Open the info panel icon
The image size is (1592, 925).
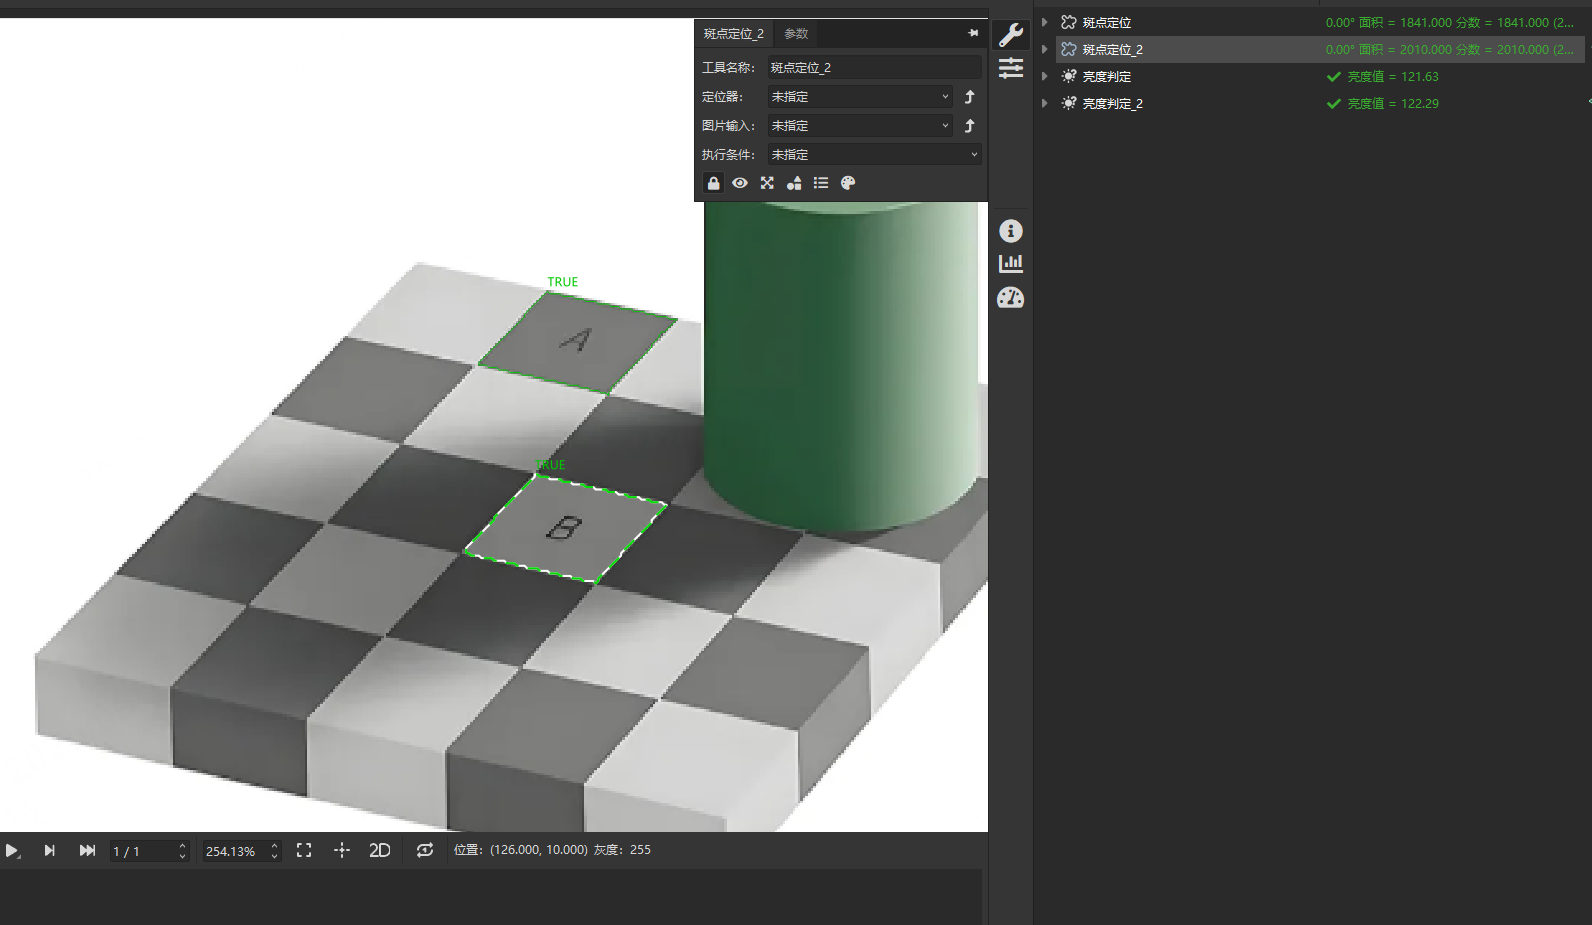coord(1011,231)
